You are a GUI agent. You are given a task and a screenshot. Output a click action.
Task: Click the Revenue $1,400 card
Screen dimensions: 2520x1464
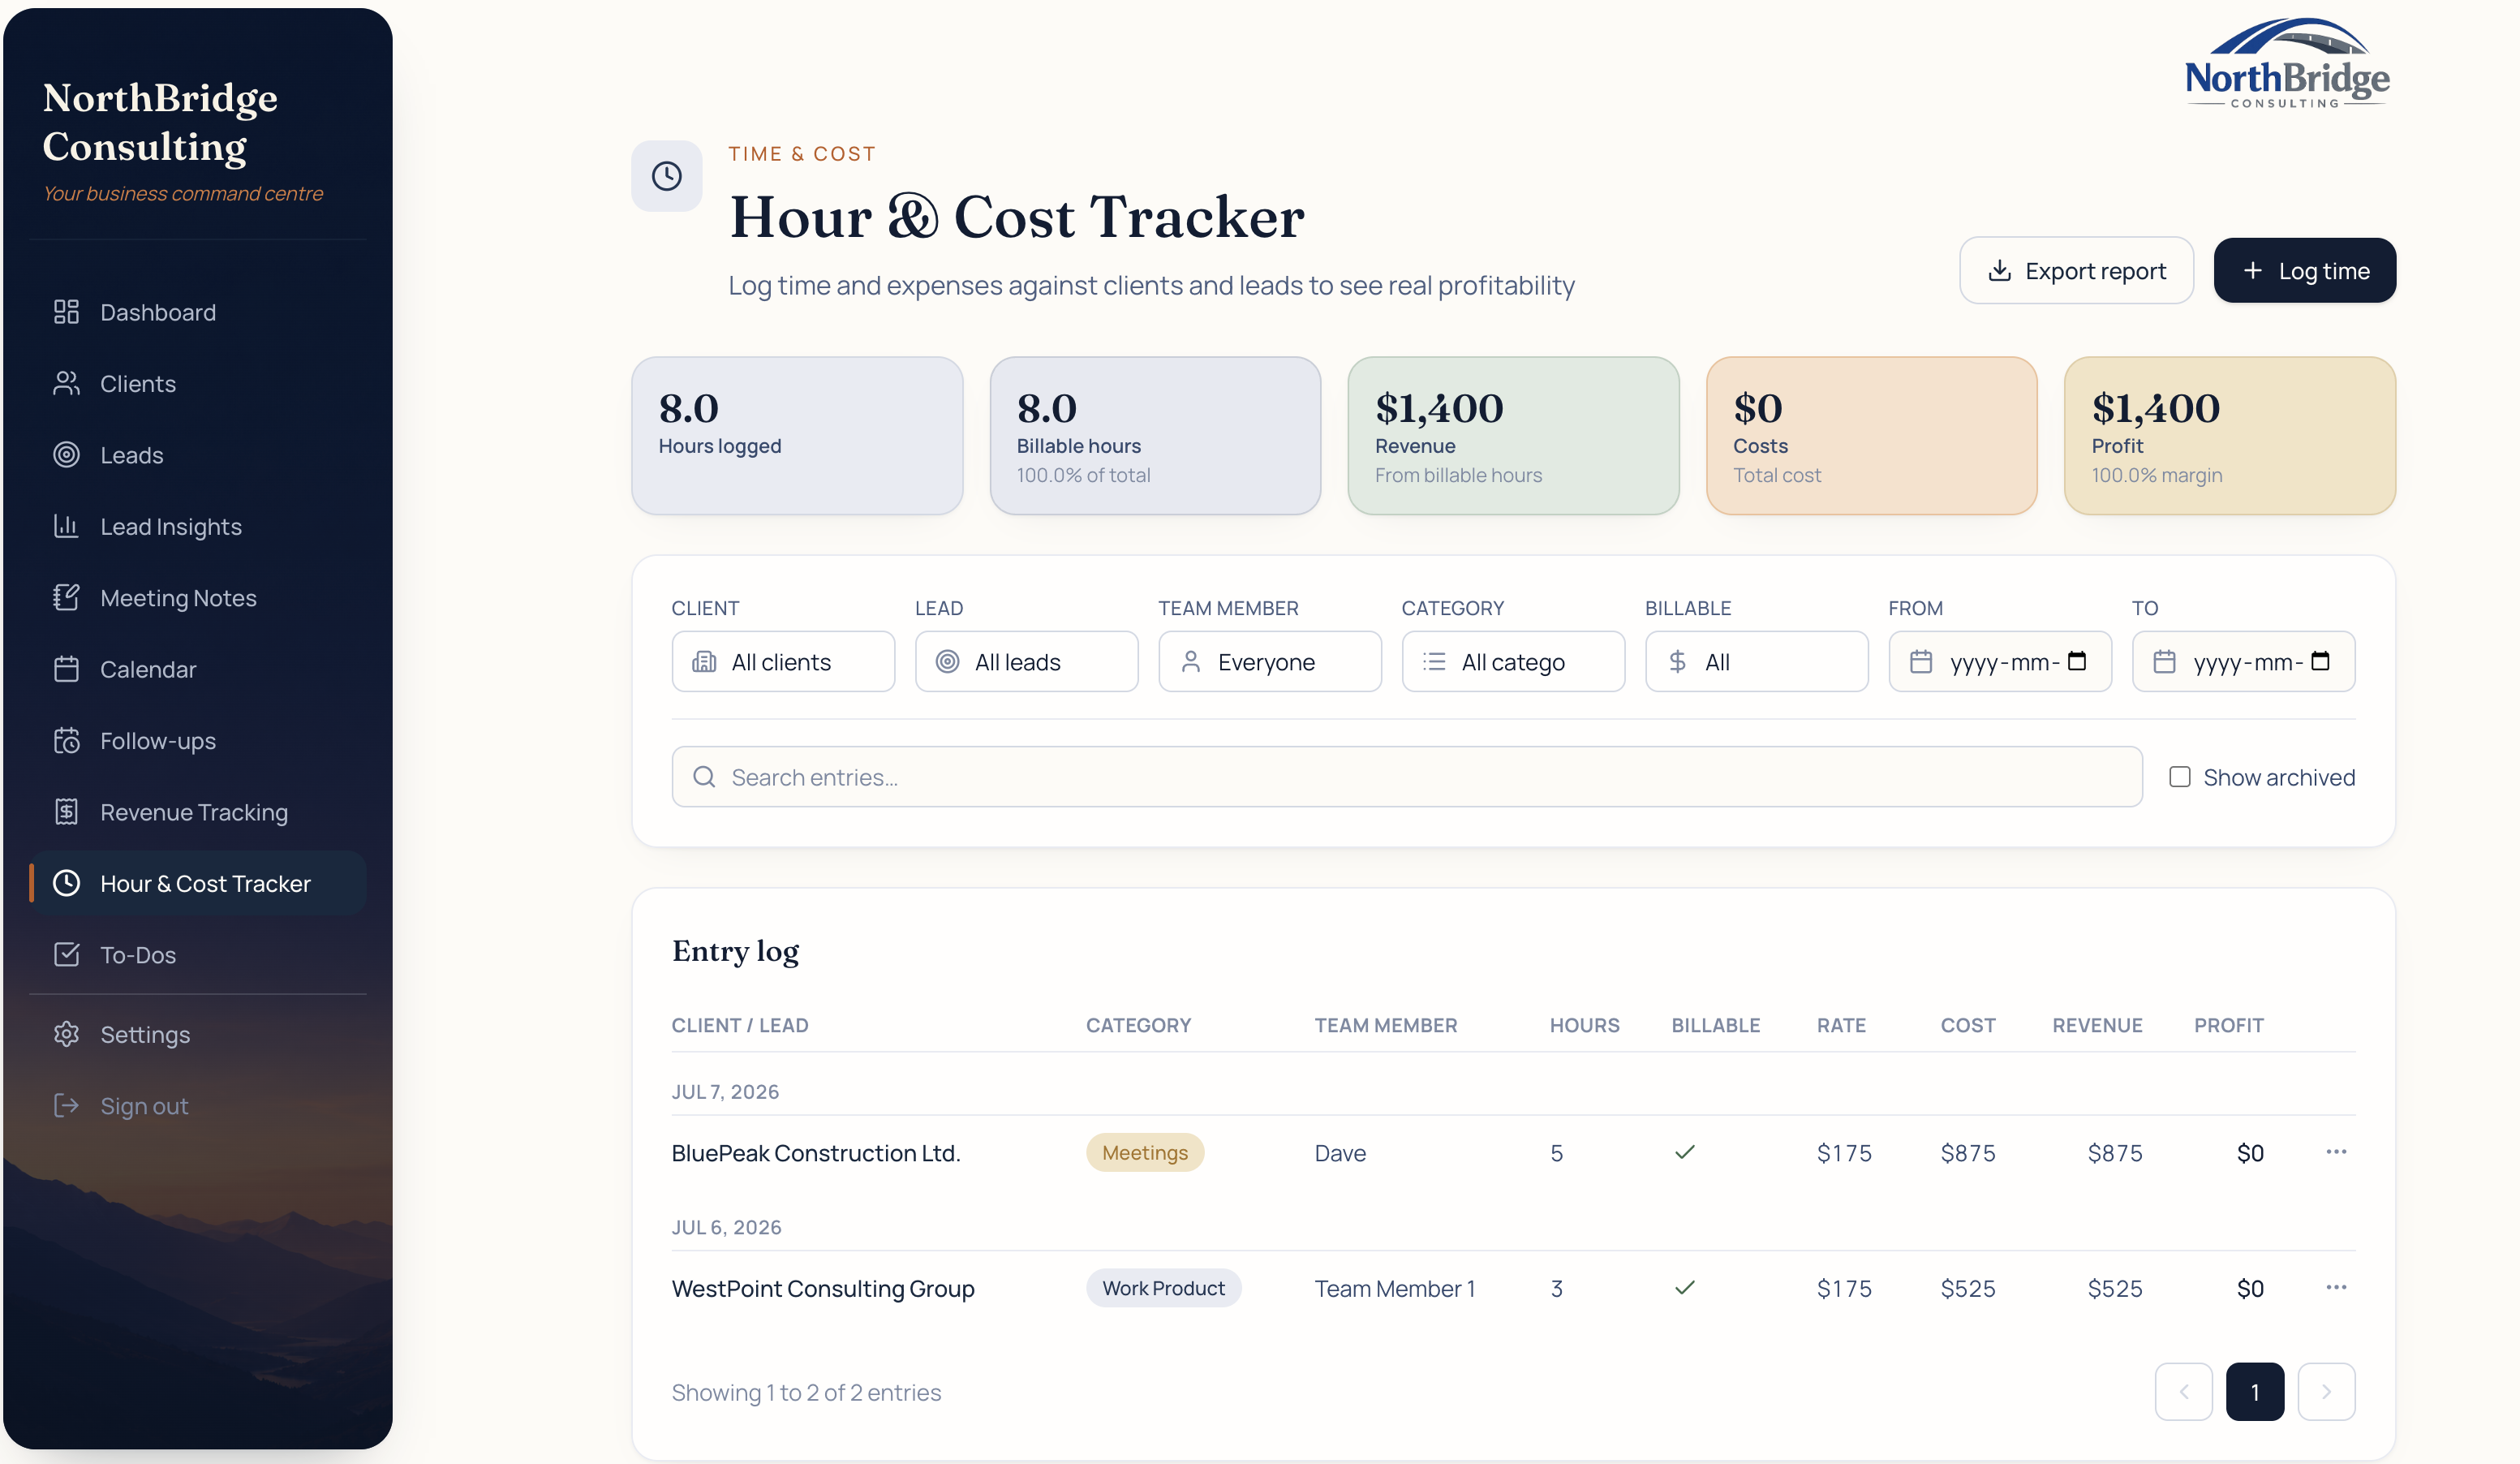(1513, 436)
